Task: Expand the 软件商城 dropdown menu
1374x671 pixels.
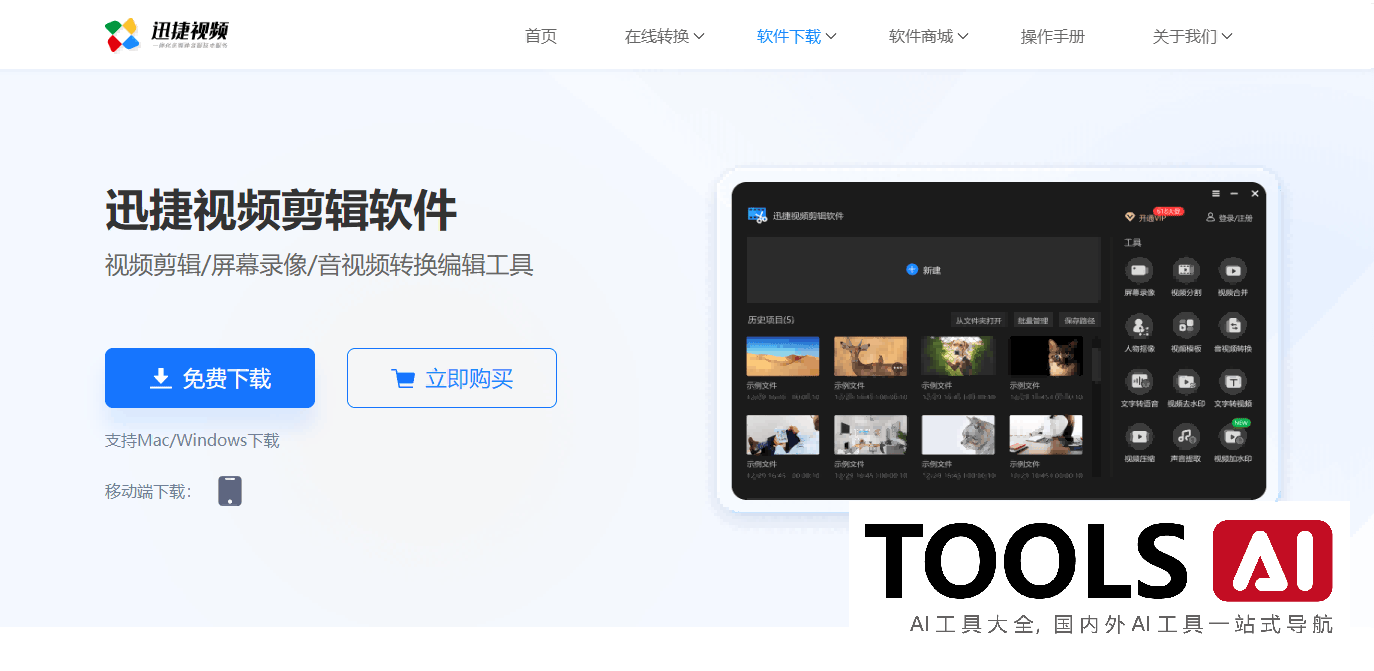Action: (x=928, y=37)
